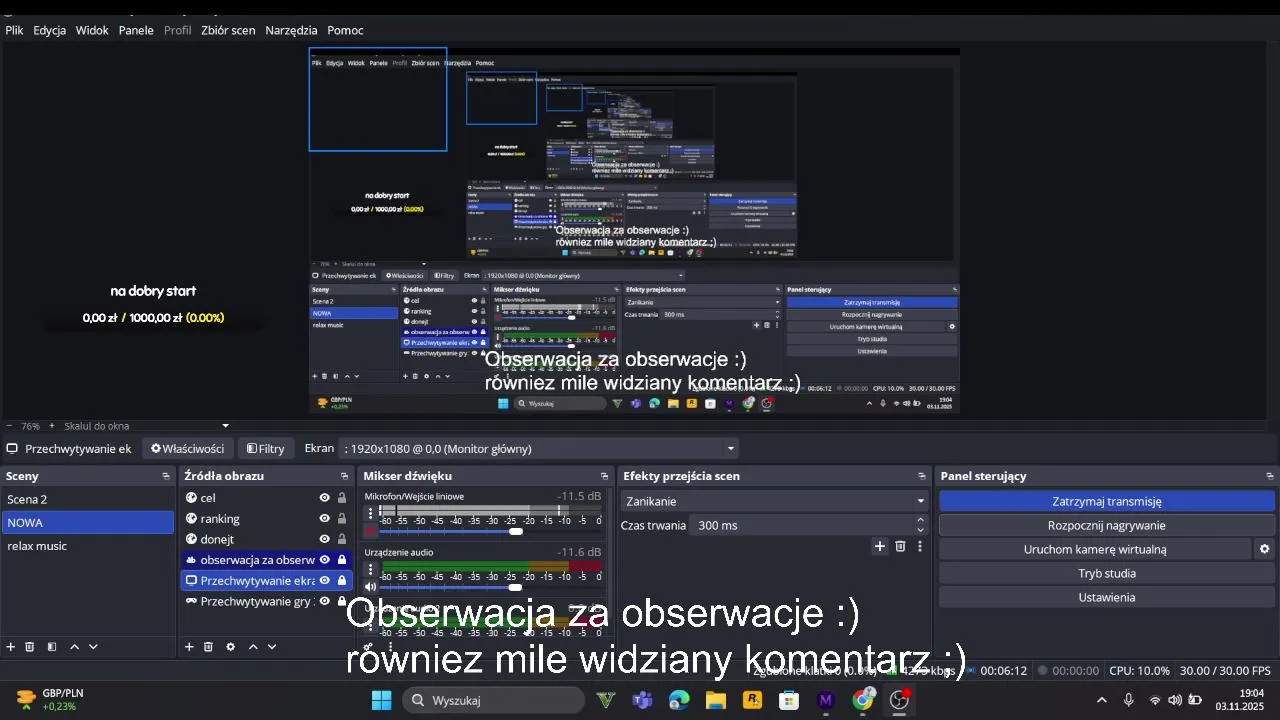Undock the Źródła obrazu panel
This screenshot has height=720, width=1280.
345,476
